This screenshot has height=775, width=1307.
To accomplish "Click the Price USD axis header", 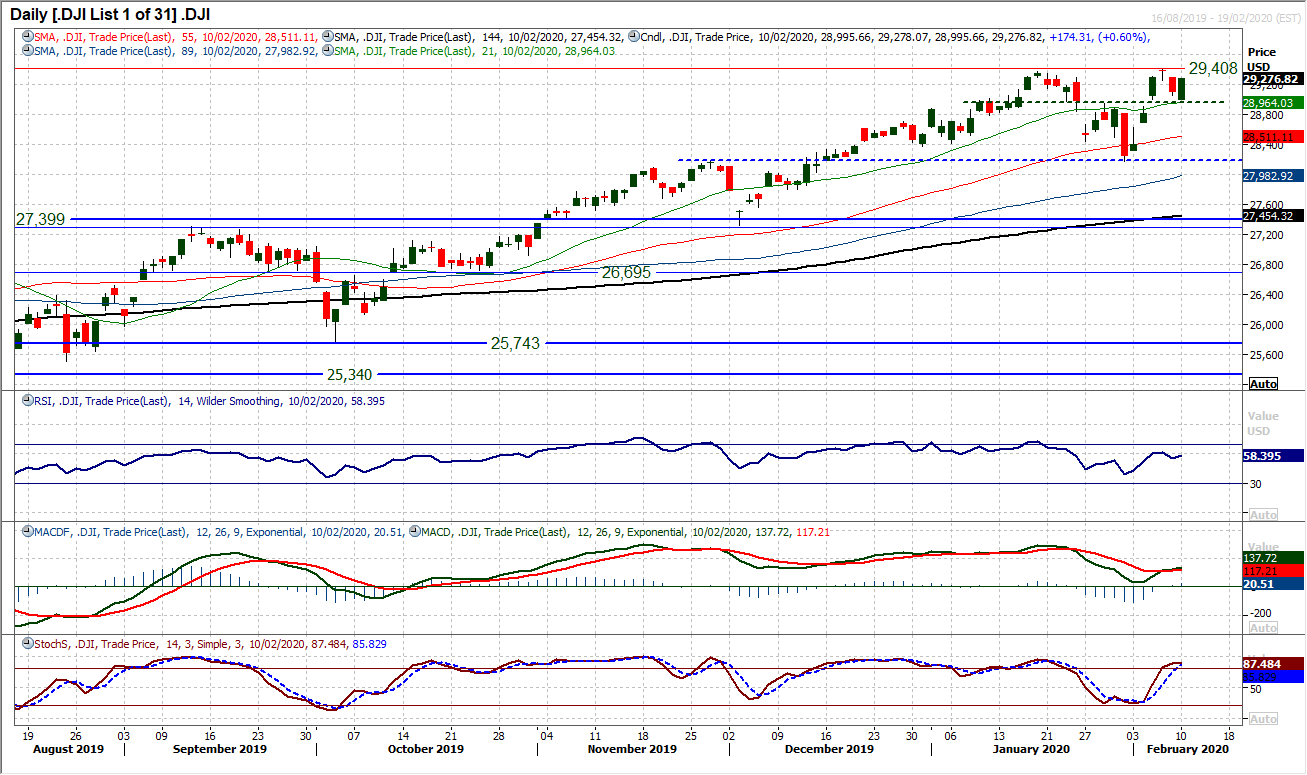I will (x=1262, y=59).
